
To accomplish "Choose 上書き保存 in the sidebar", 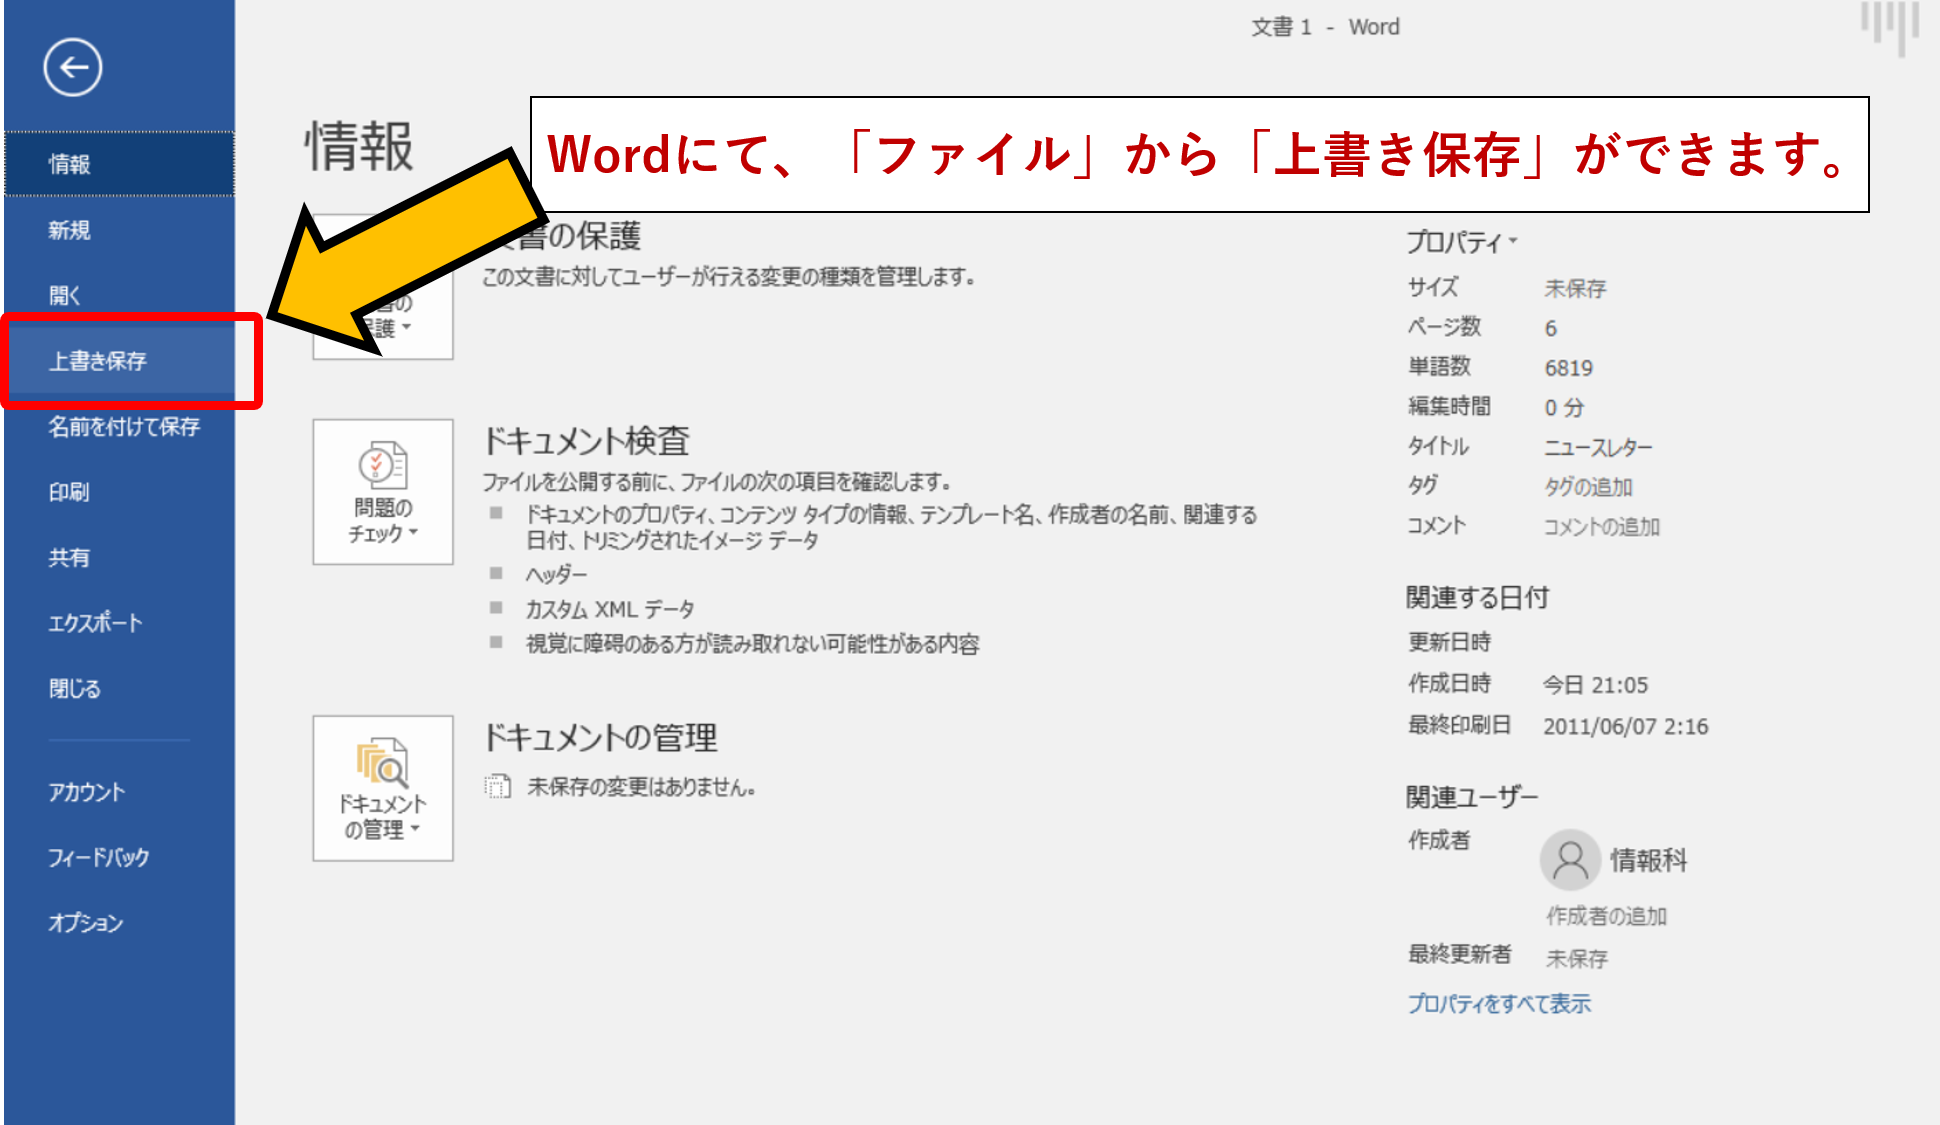I will pyautogui.click(x=119, y=361).
